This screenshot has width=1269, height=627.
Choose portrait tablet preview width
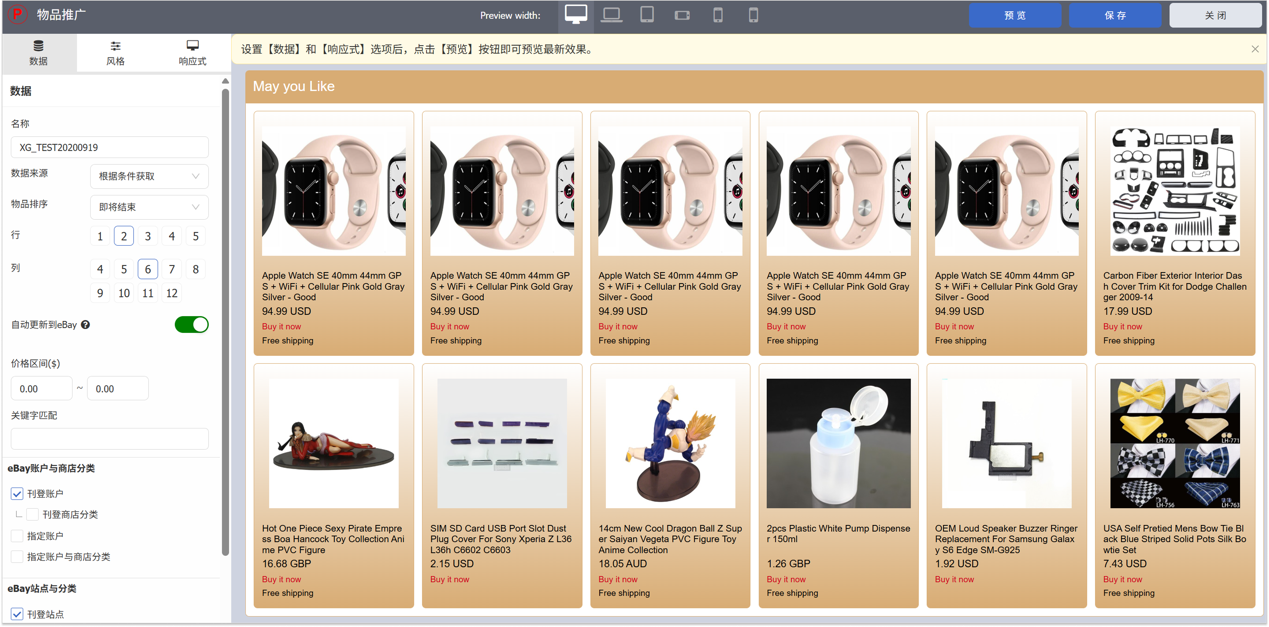(x=647, y=15)
